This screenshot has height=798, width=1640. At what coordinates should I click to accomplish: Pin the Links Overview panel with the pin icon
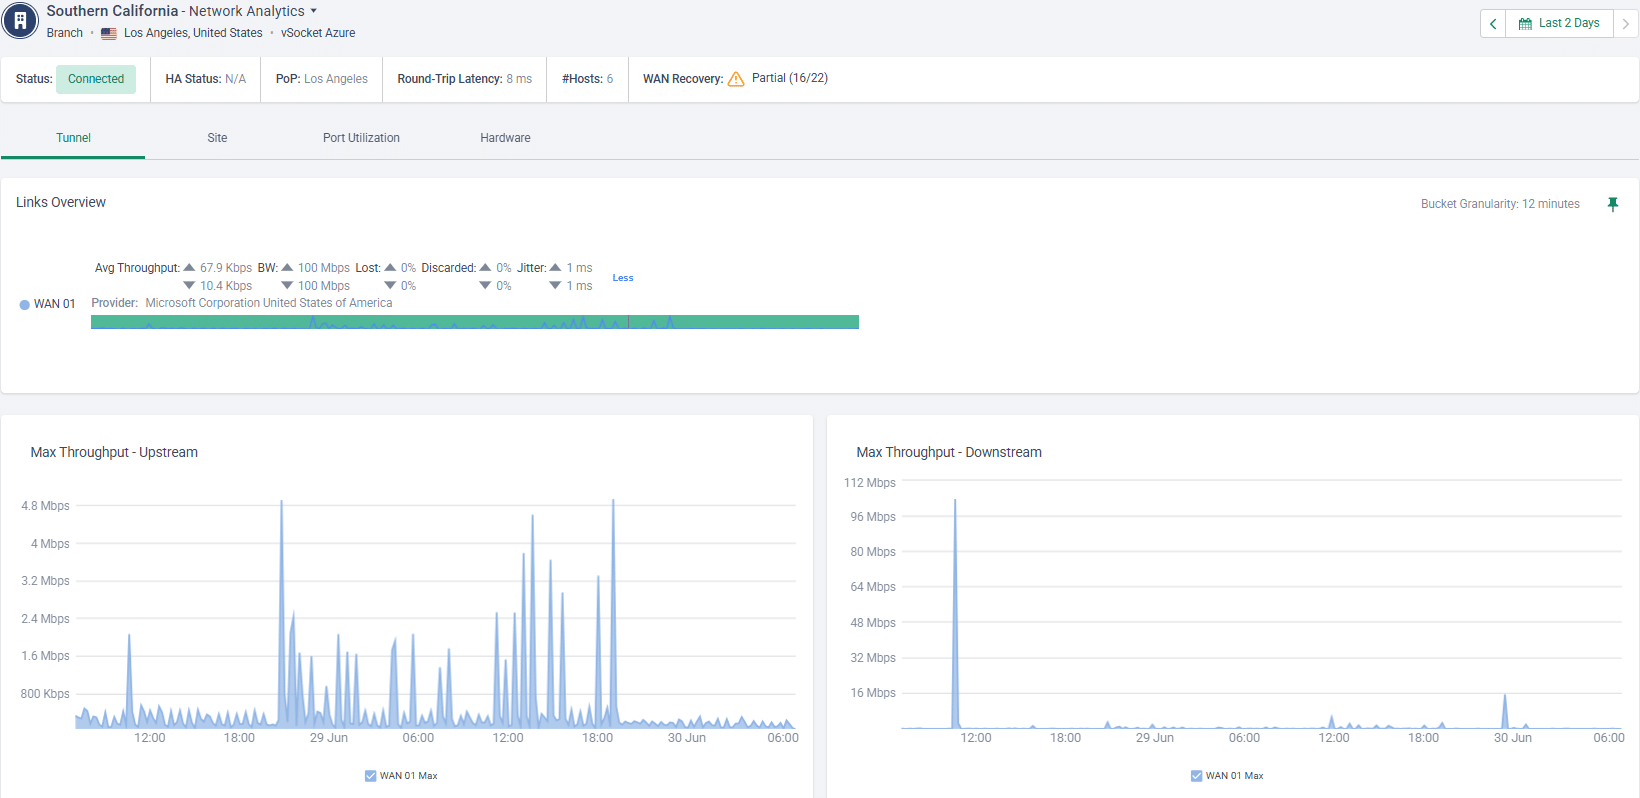[1613, 204]
